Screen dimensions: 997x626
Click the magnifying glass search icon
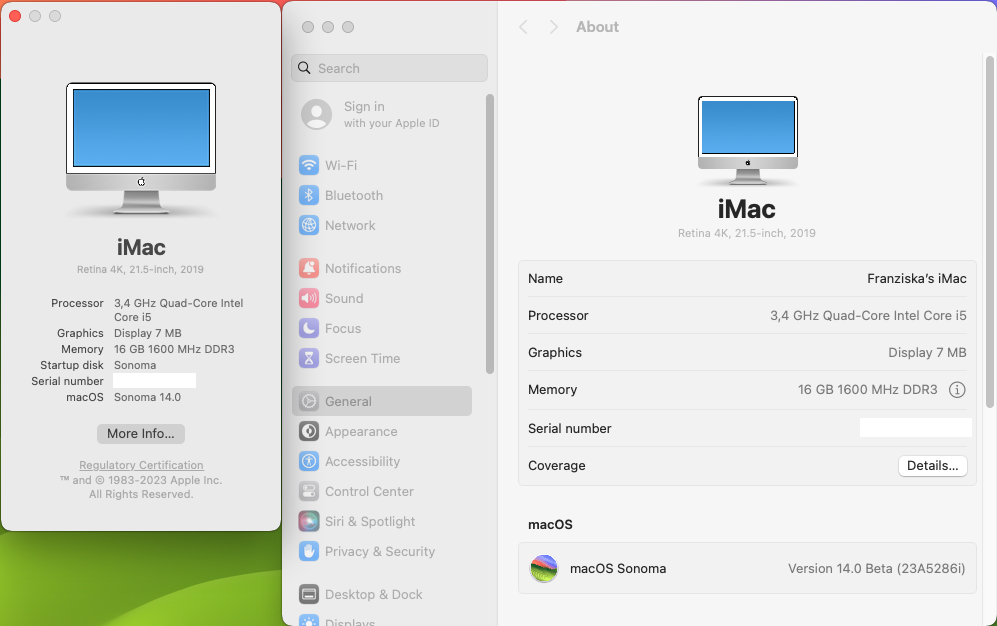(x=305, y=68)
